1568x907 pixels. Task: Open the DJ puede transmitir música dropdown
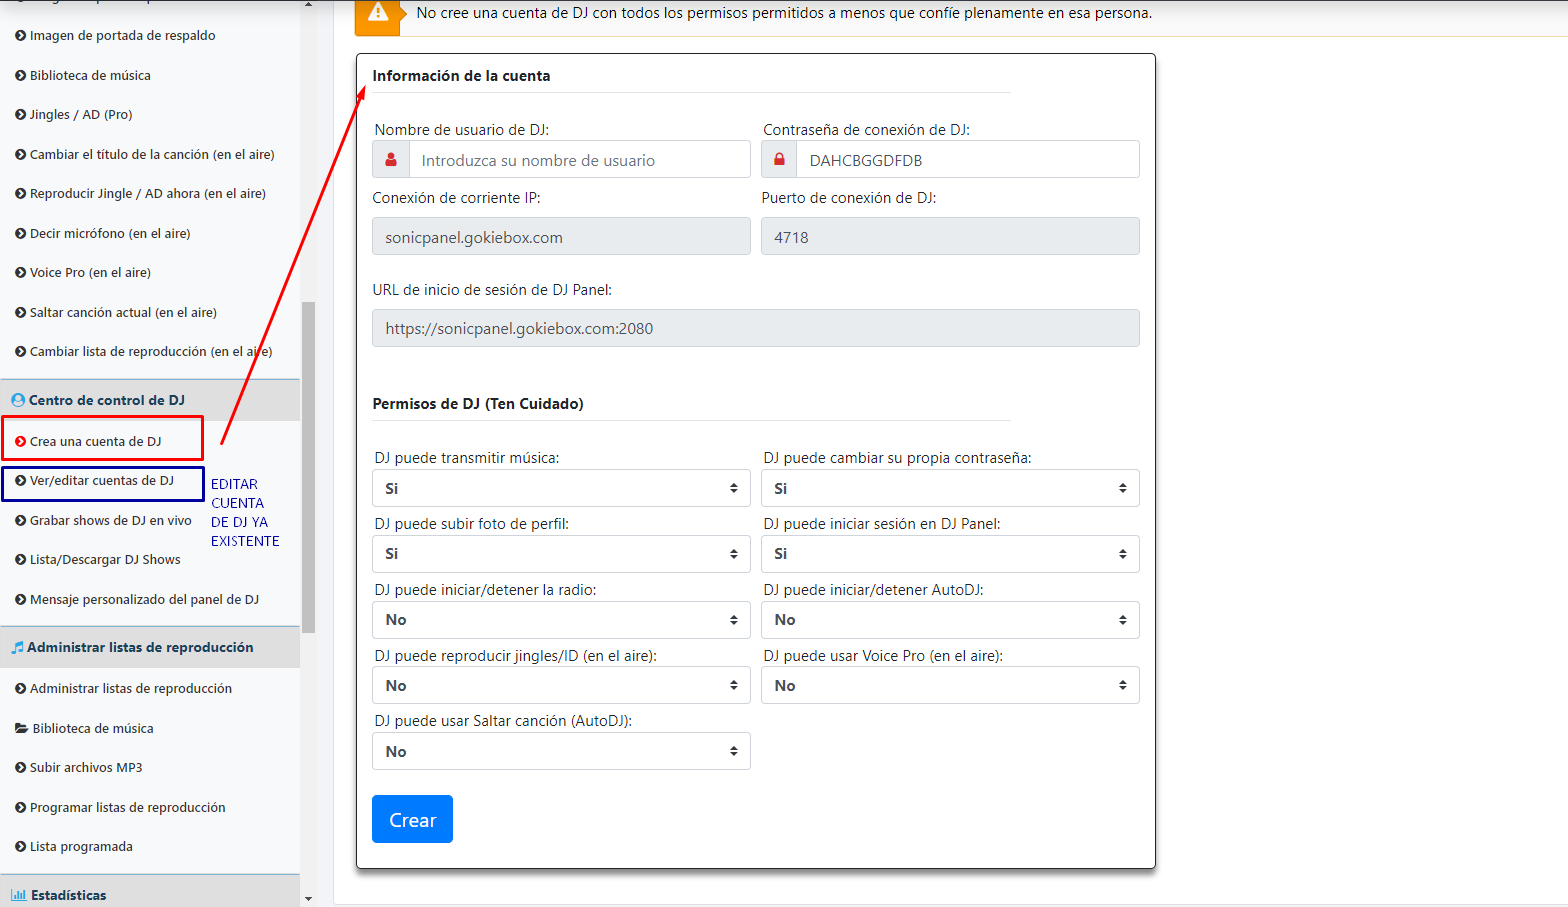tap(561, 488)
